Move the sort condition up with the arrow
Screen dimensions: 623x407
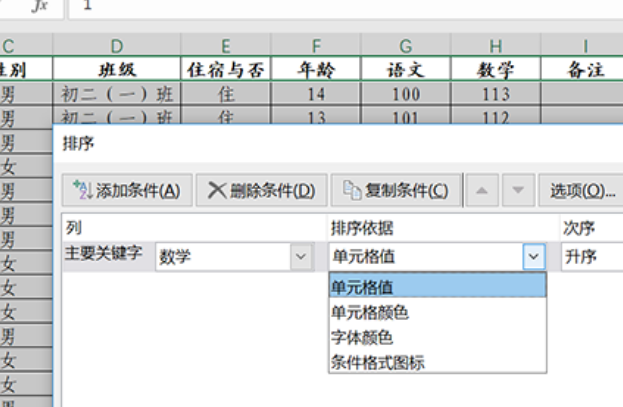coord(482,190)
